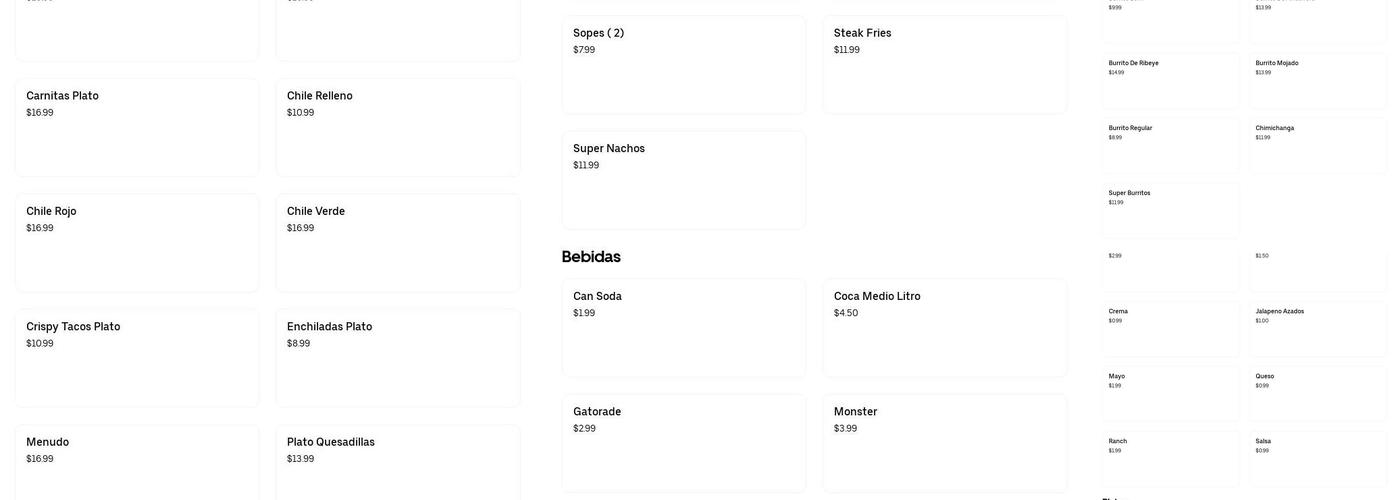
Task: Open the Chile Relleno item card
Action: coord(398,128)
